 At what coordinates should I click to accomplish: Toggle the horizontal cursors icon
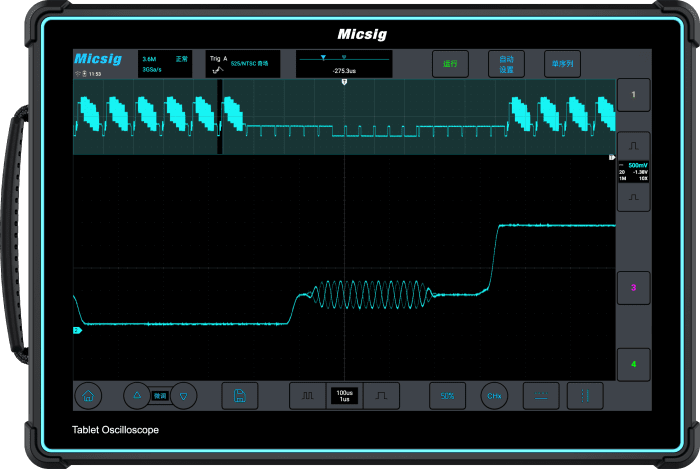(541, 396)
